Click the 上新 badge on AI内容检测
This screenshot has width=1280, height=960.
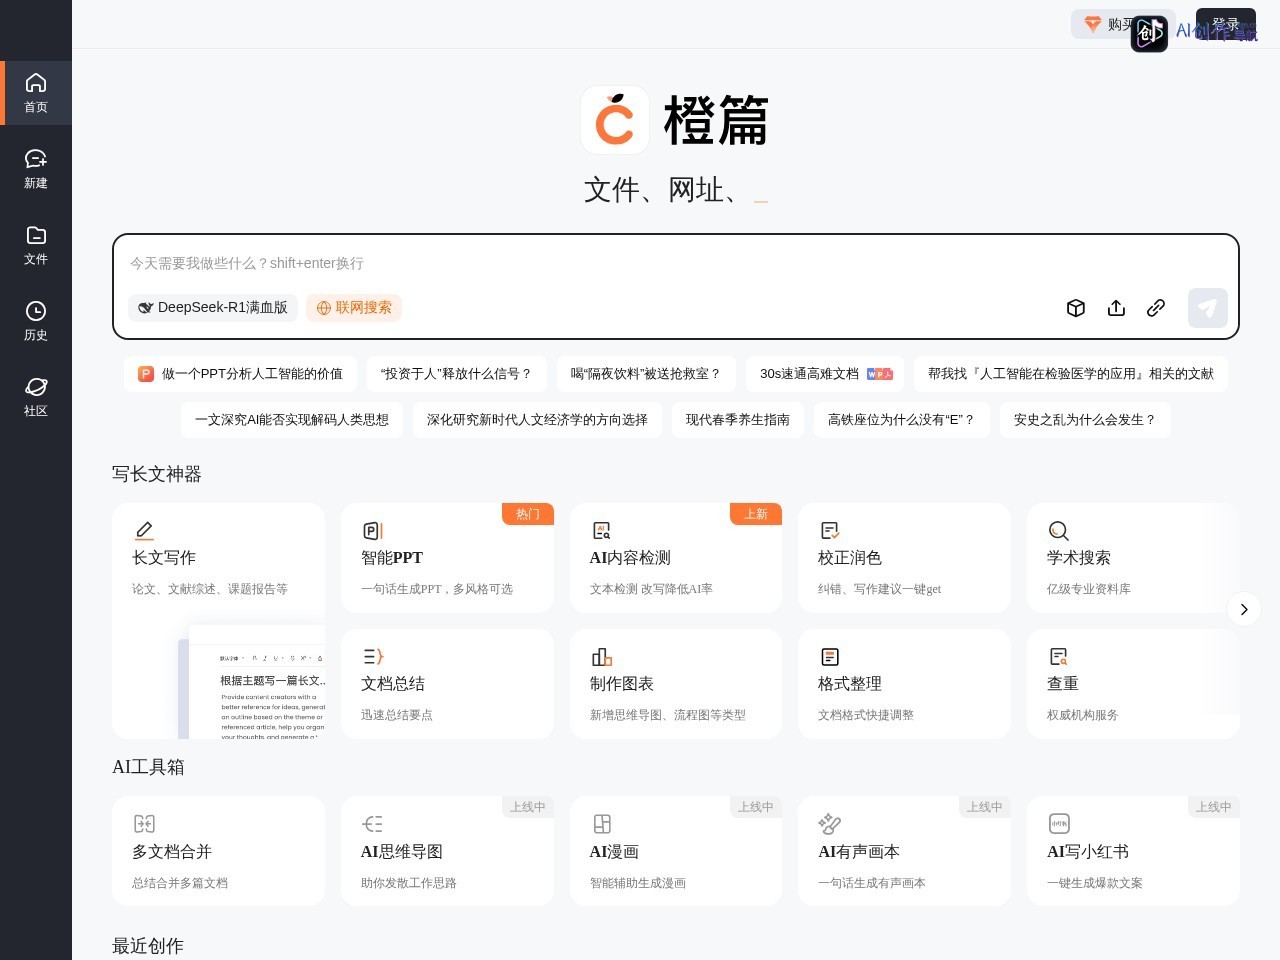click(x=756, y=514)
